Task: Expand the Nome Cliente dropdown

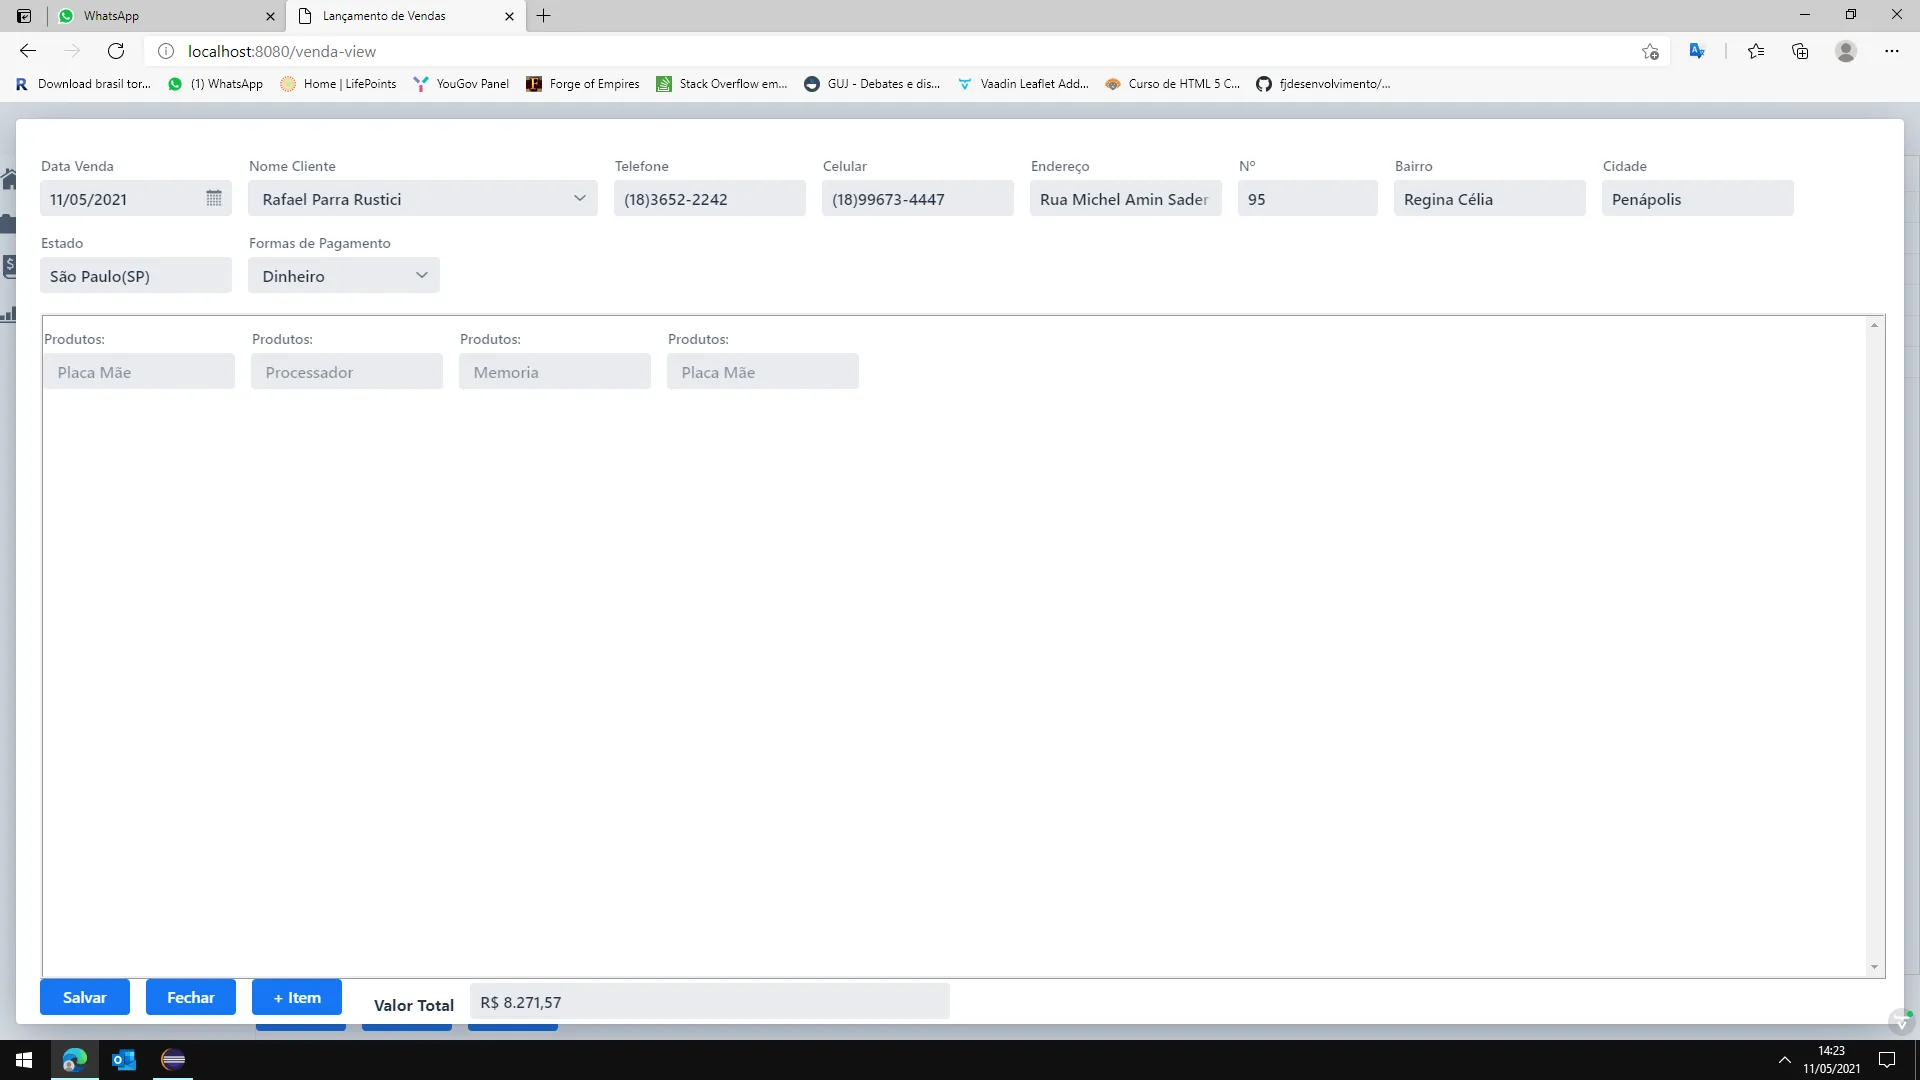Action: point(579,198)
